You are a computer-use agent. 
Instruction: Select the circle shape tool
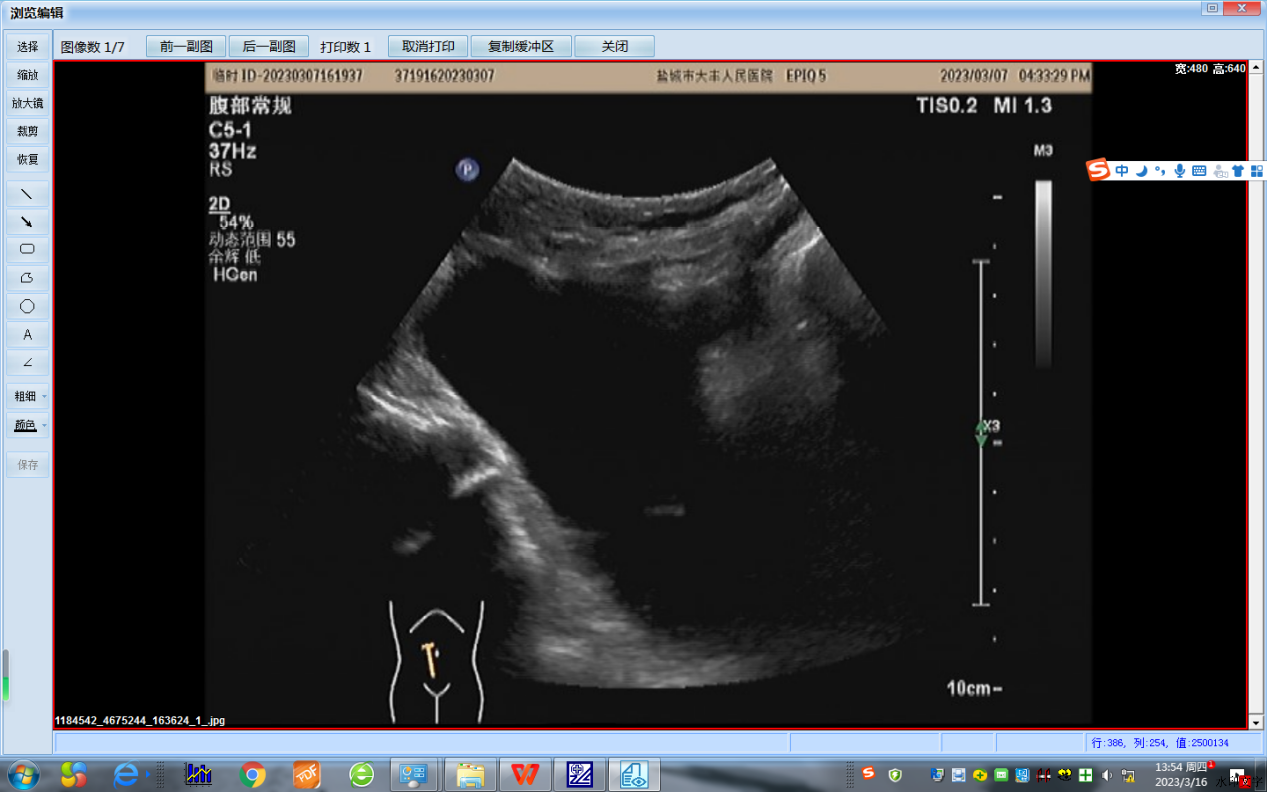(27, 306)
